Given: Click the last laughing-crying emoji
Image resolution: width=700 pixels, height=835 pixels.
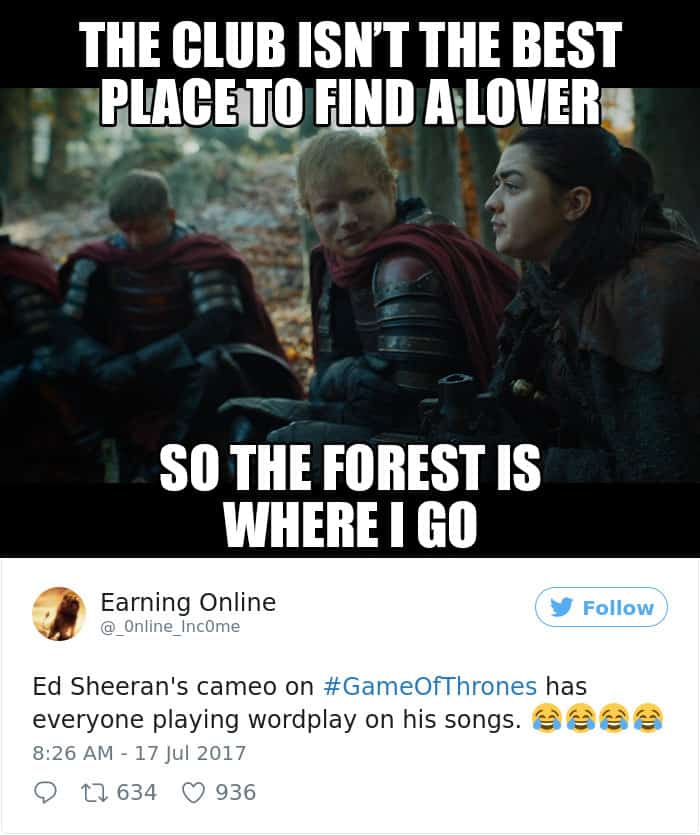Looking at the screenshot, I should click(647, 719).
